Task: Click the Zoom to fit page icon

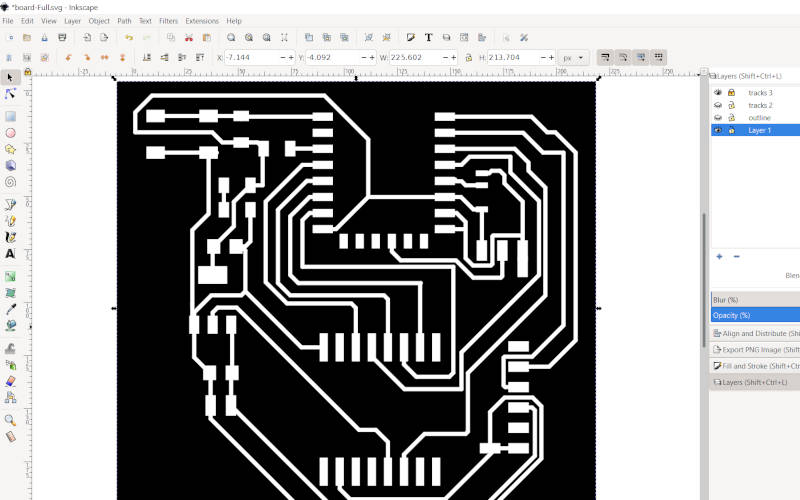Action: [x=266, y=38]
